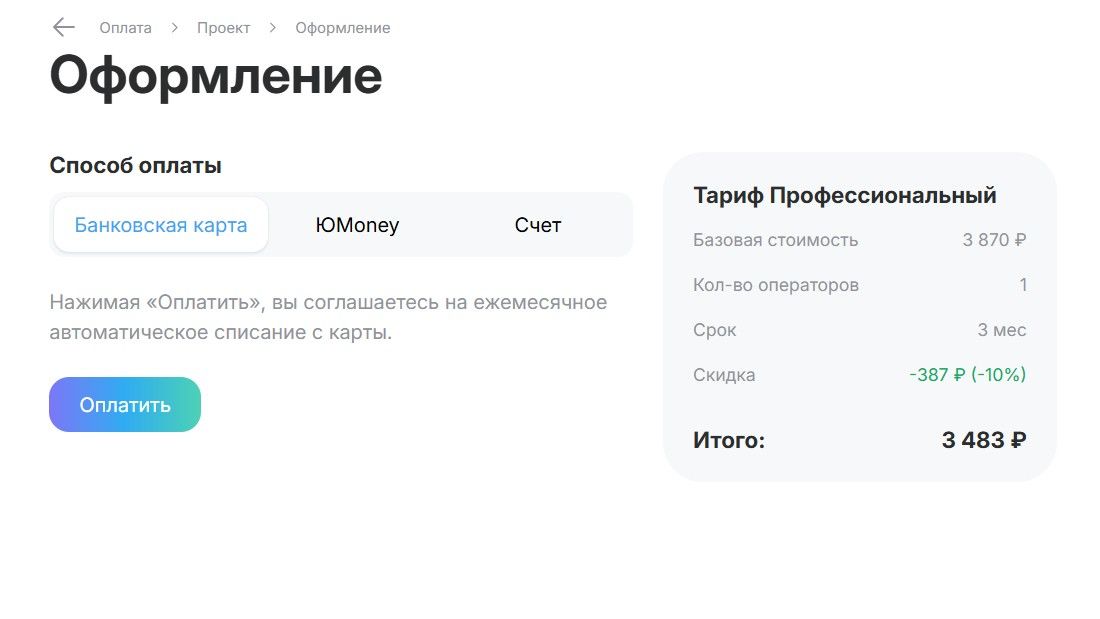Click the back arrow icon
This screenshot has height=619, width=1100.
click(x=63, y=28)
